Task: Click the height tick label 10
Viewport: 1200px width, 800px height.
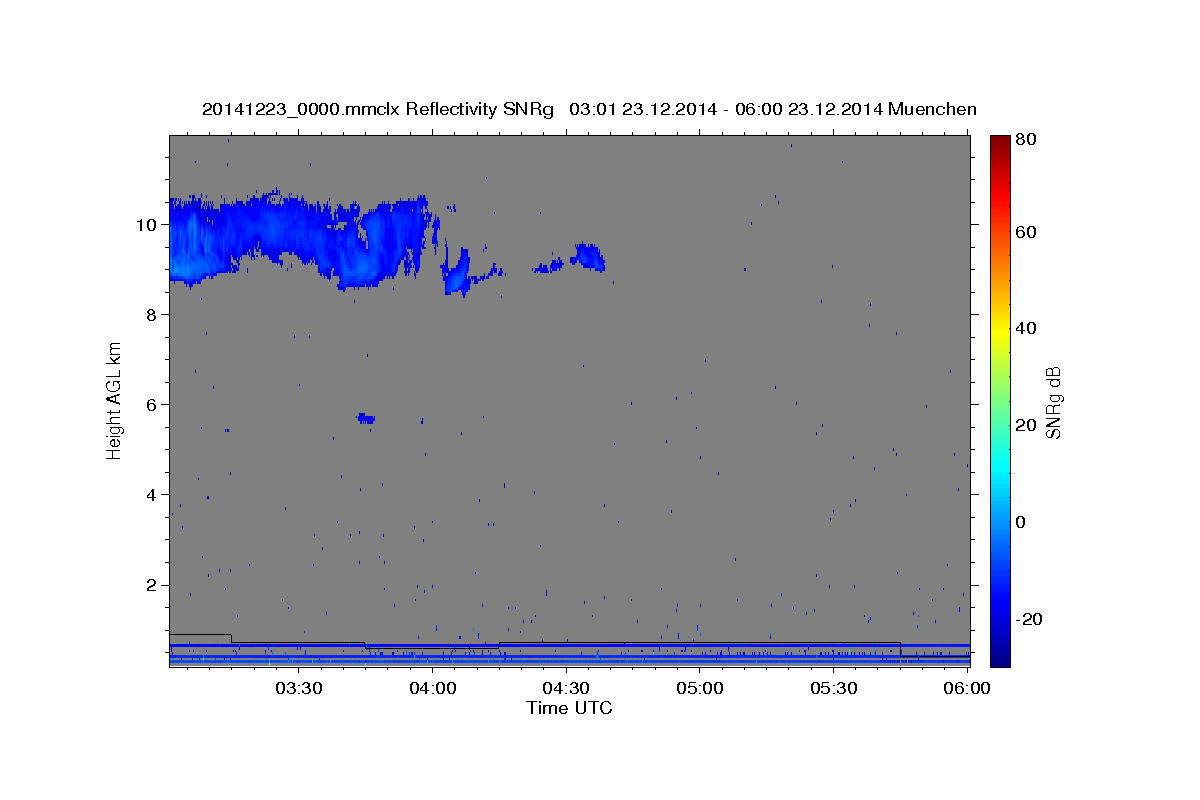Action: point(147,224)
